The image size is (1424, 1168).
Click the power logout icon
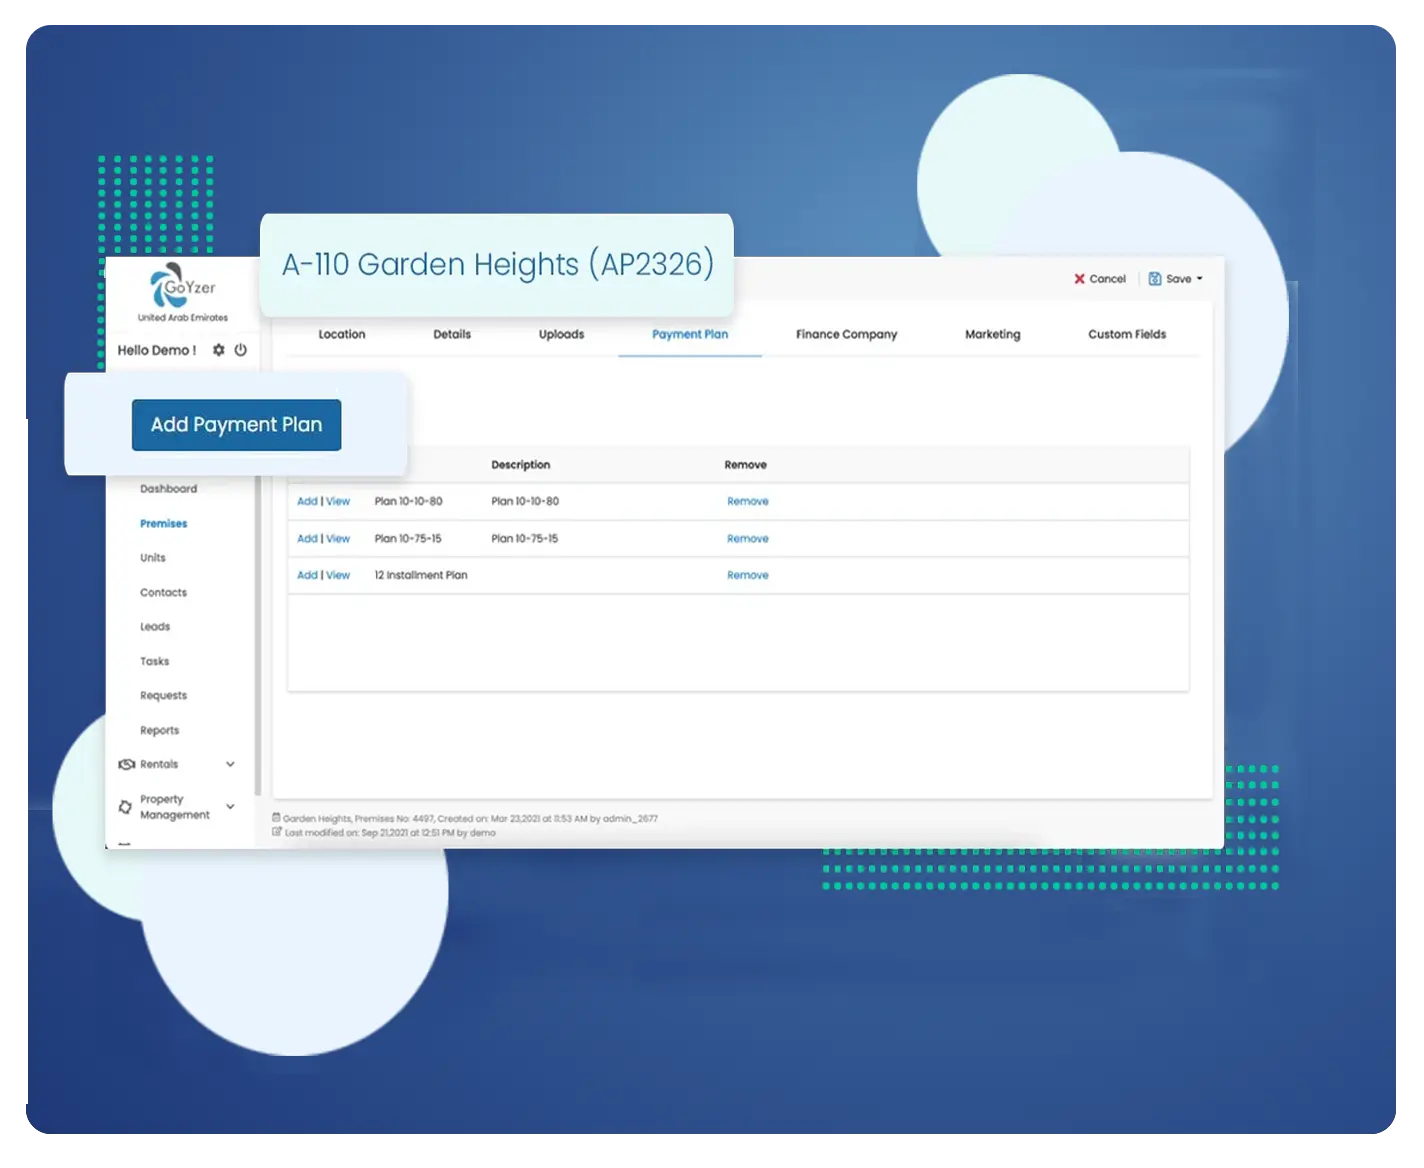pyautogui.click(x=240, y=350)
